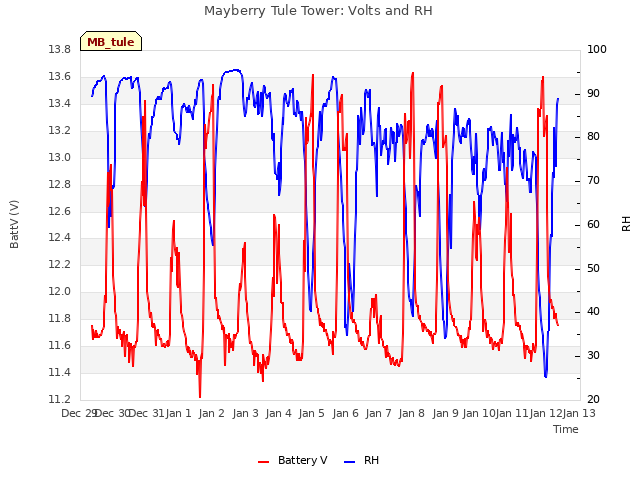Click the 20 RH tick label

593,399
